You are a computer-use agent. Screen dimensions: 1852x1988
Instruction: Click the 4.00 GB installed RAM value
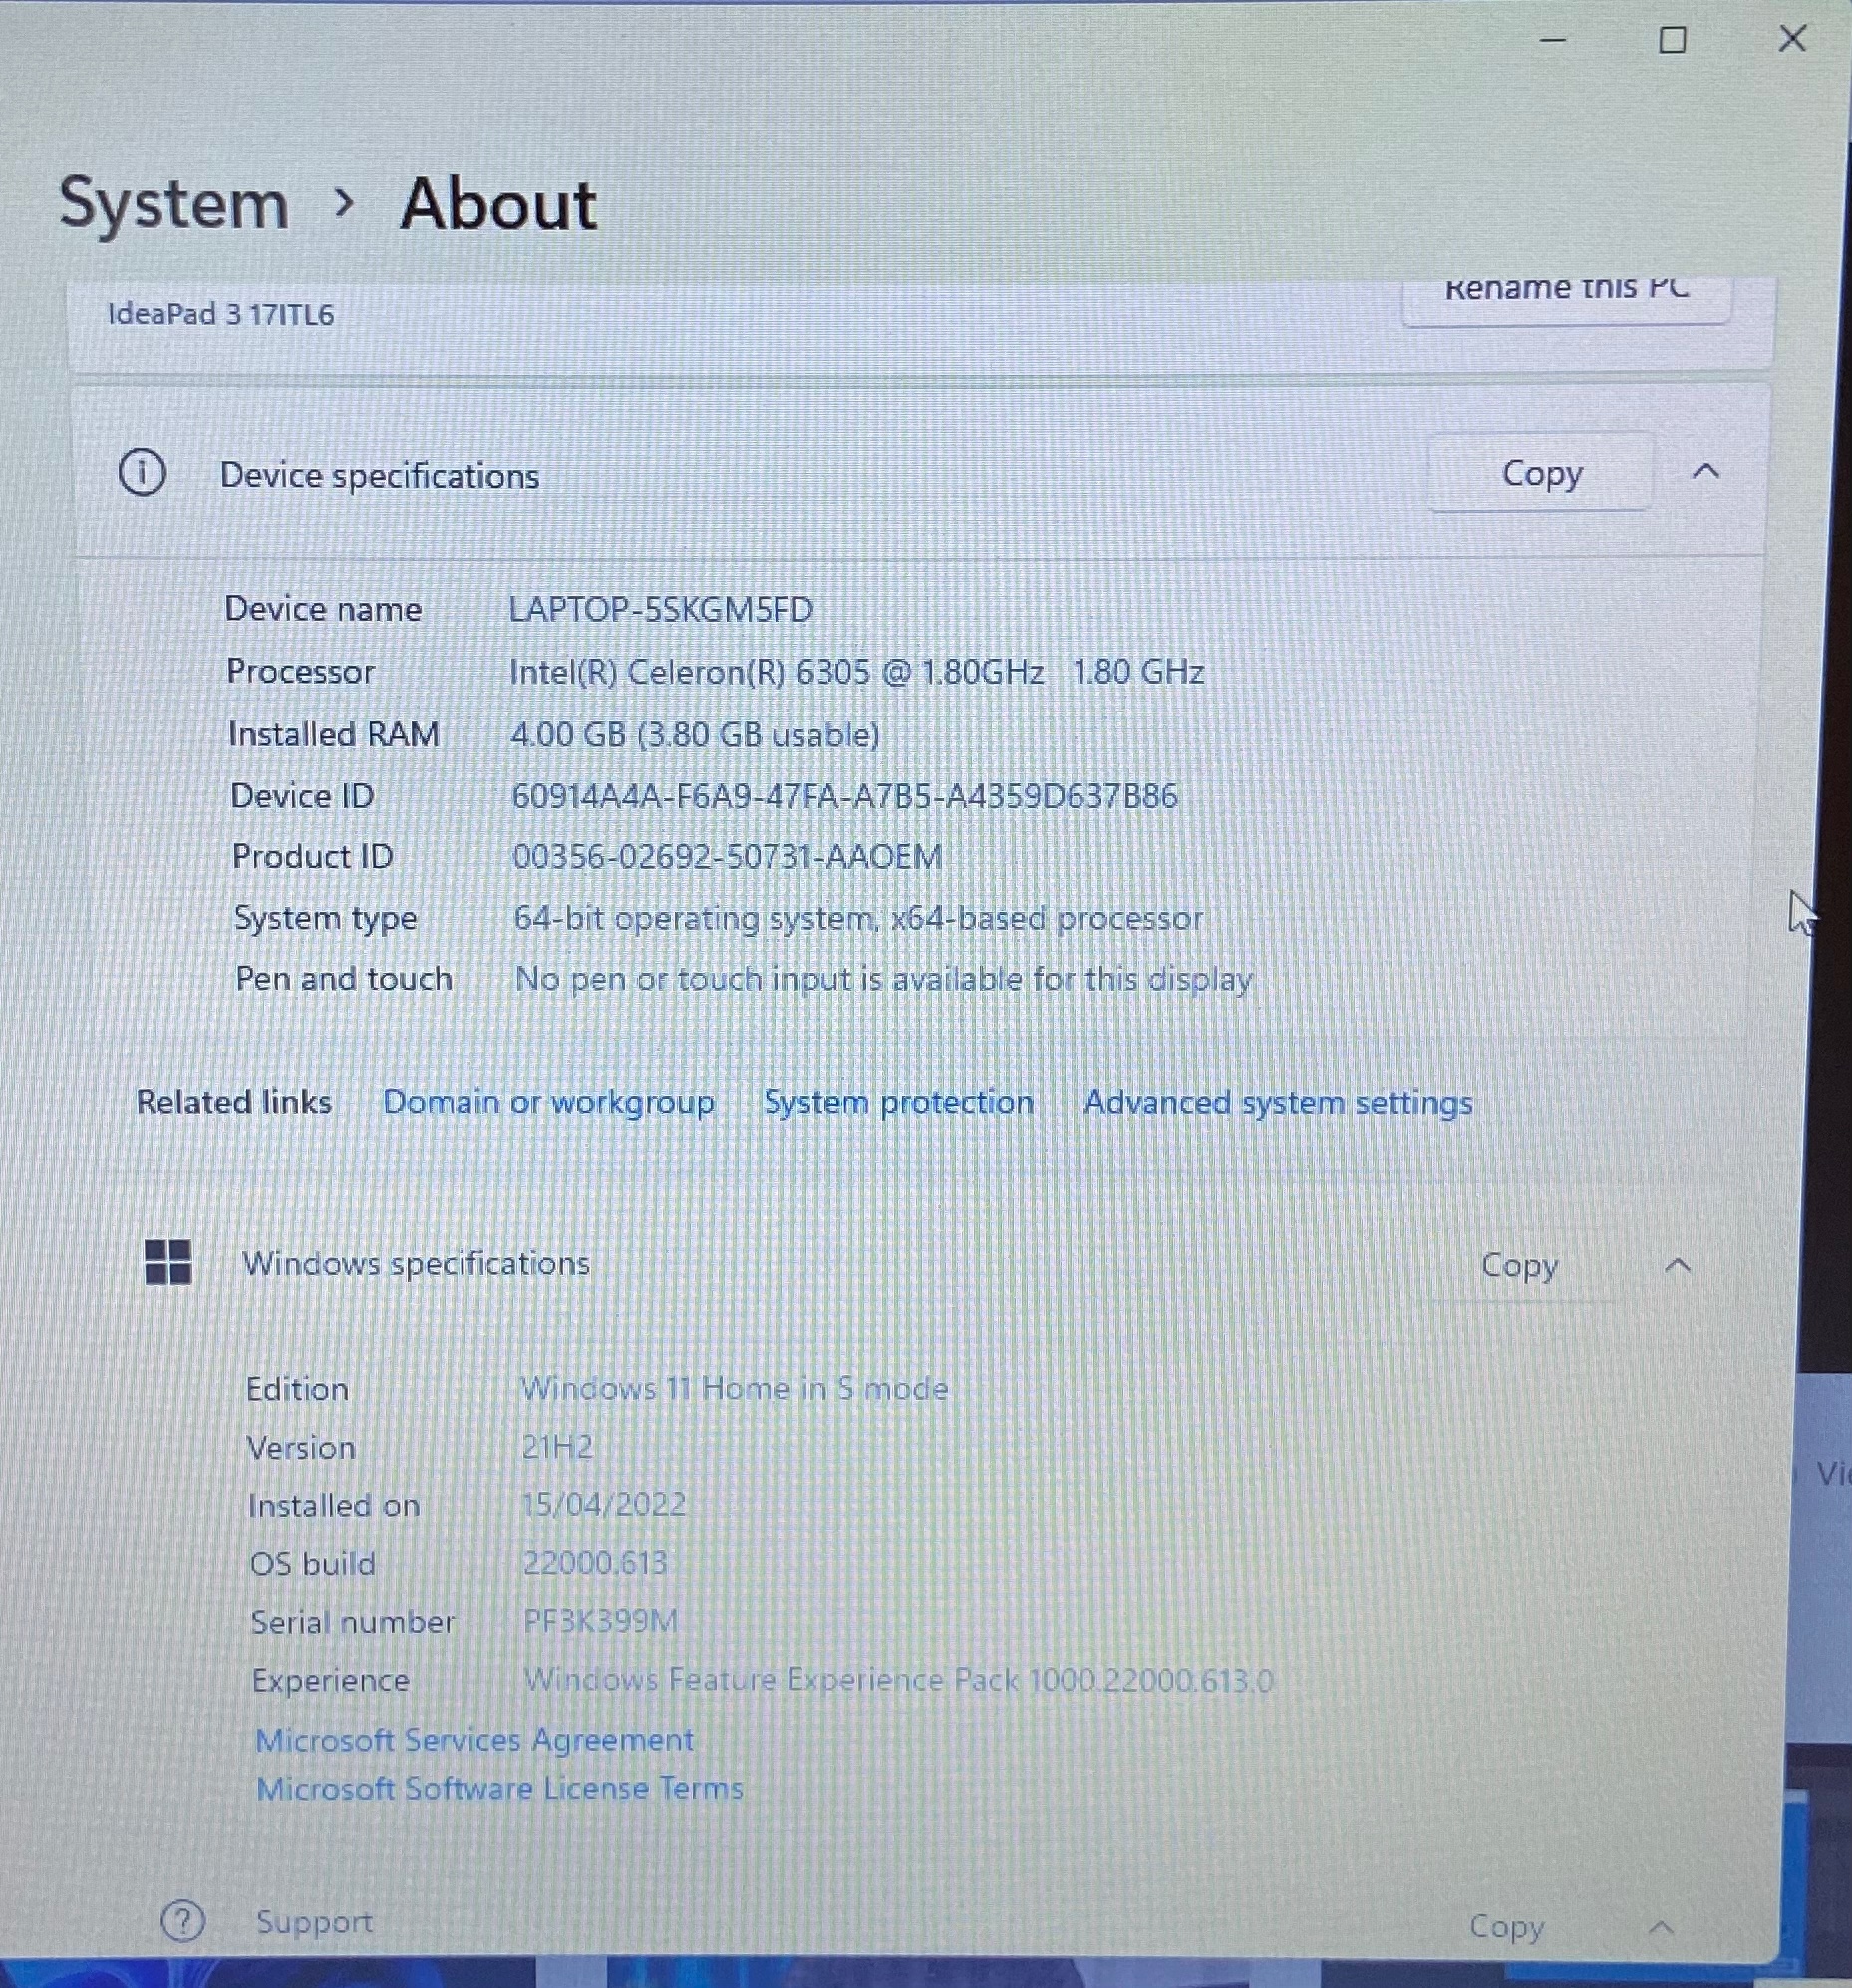[x=695, y=734]
